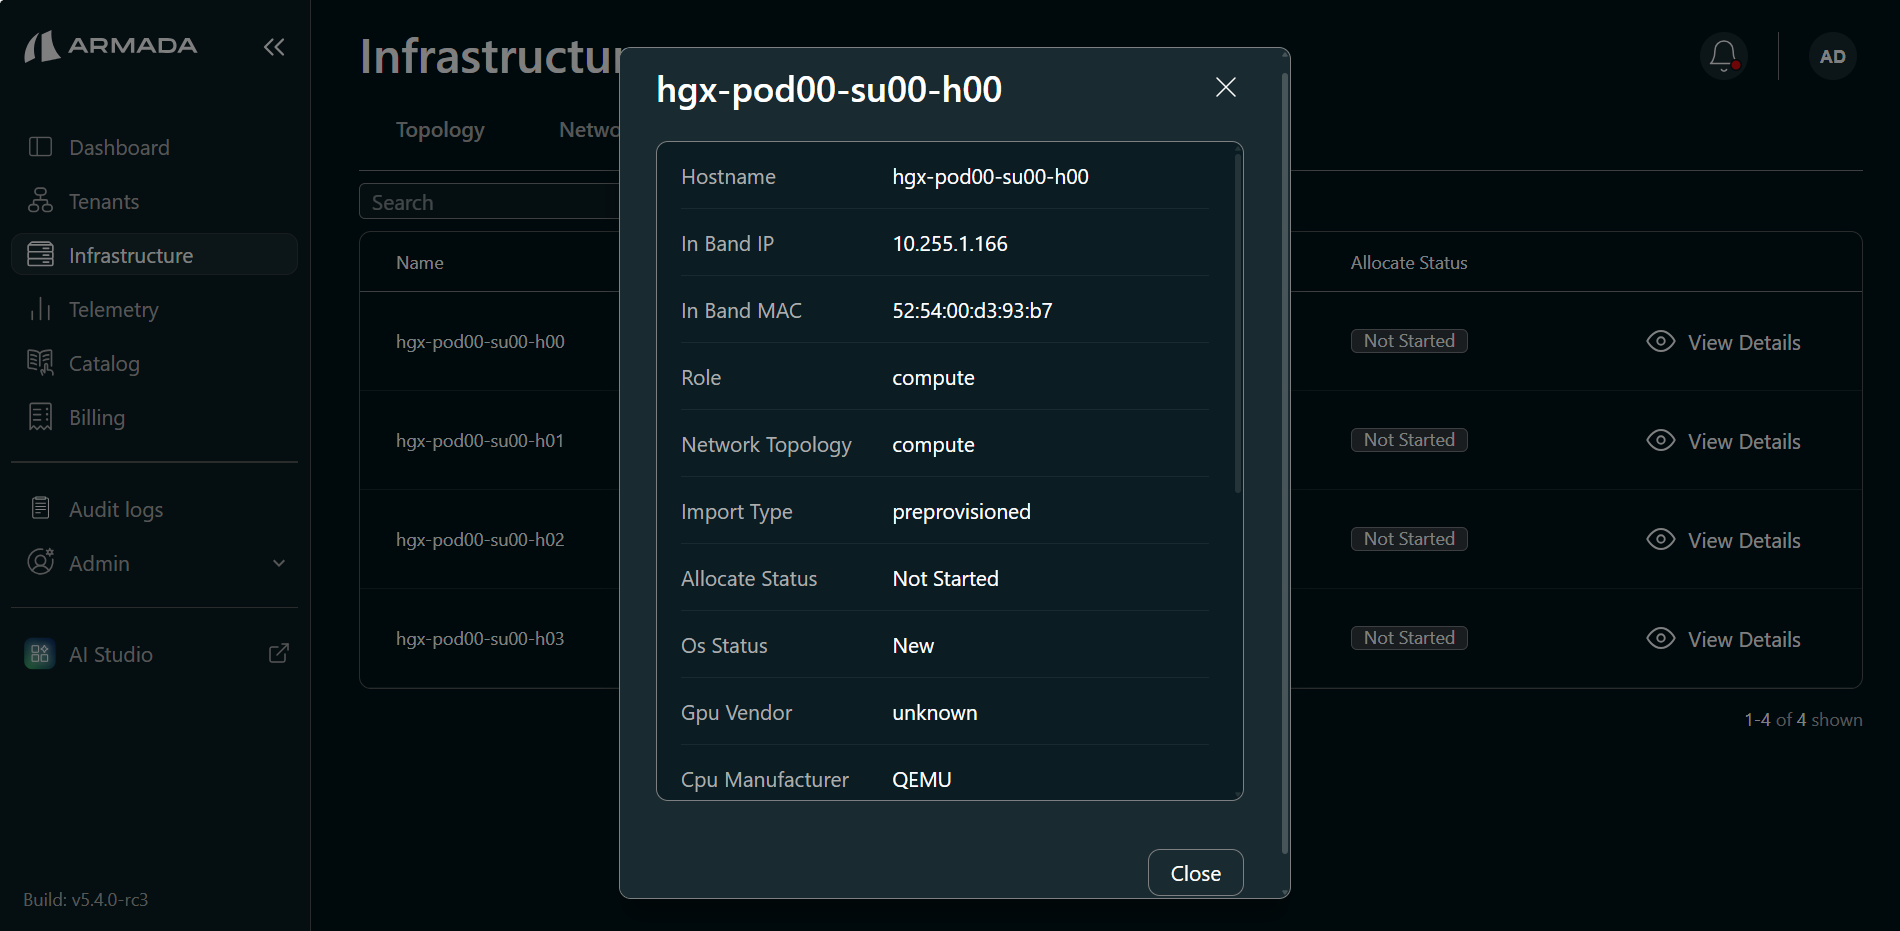Click the hgx-pod00-su00-h01 name cell
The image size is (1900, 931).
pos(480,440)
